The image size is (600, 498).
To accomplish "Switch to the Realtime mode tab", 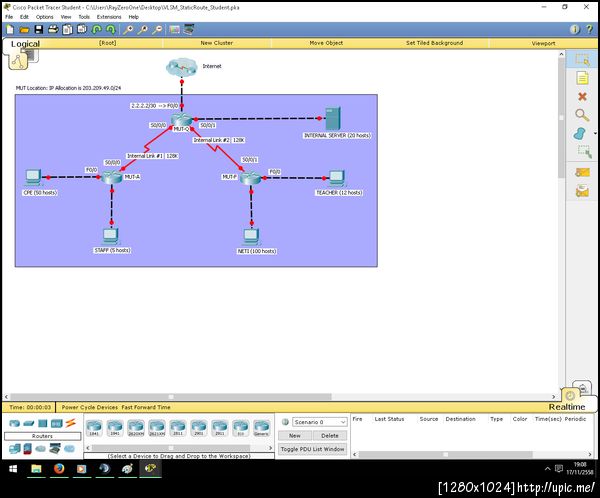I will coord(567,407).
